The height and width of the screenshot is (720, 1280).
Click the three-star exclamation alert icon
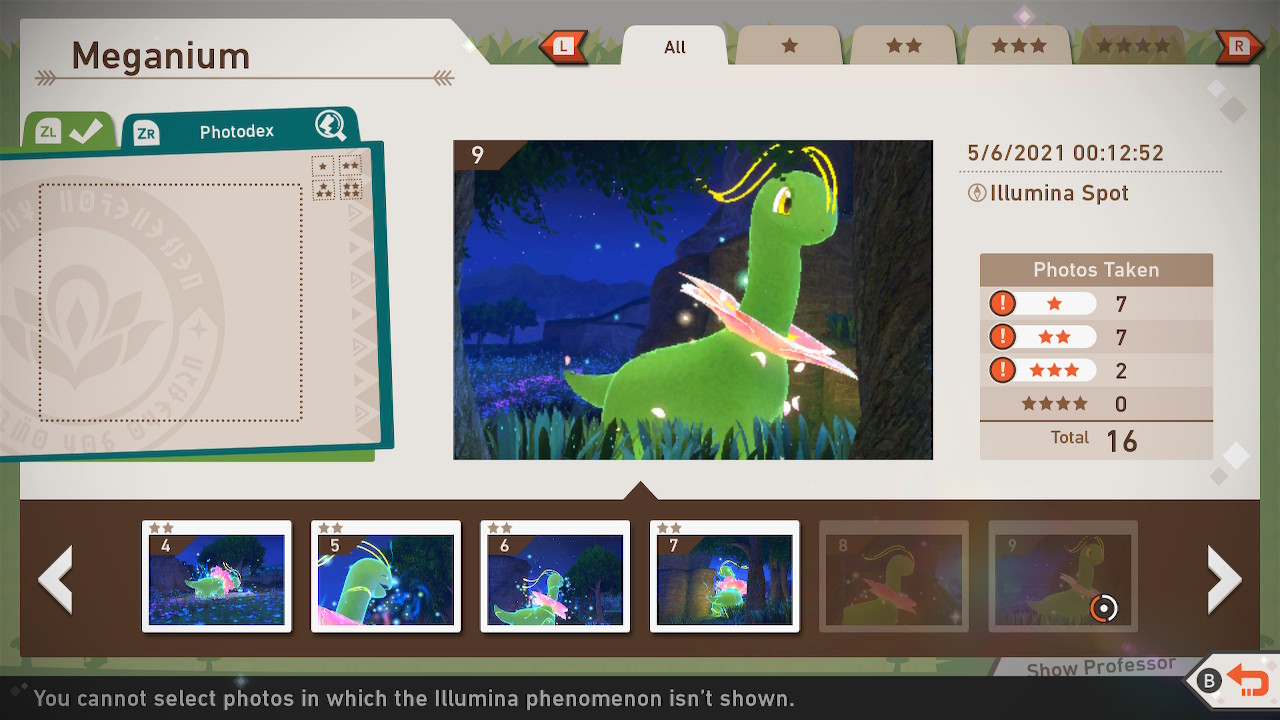pyautogui.click(x=1002, y=370)
